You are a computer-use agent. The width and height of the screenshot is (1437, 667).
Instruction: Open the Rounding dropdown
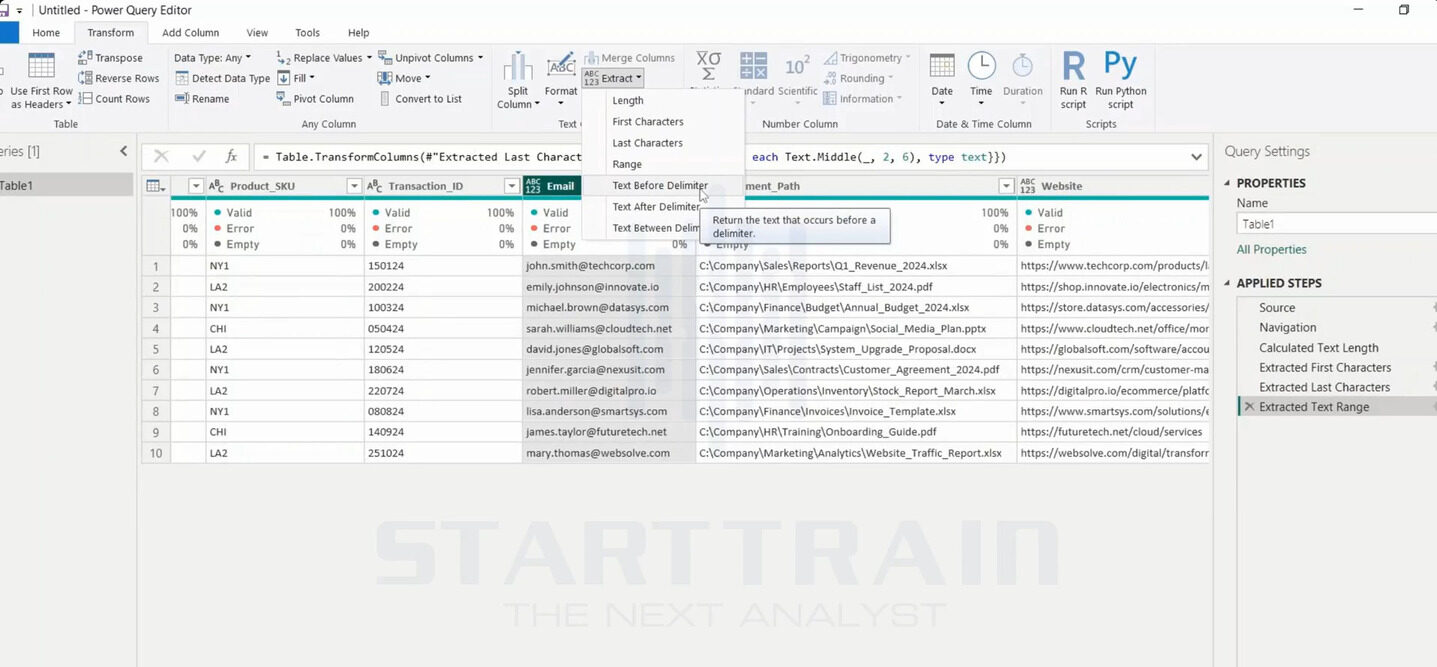pyautogui.click(x=860, y=78)
